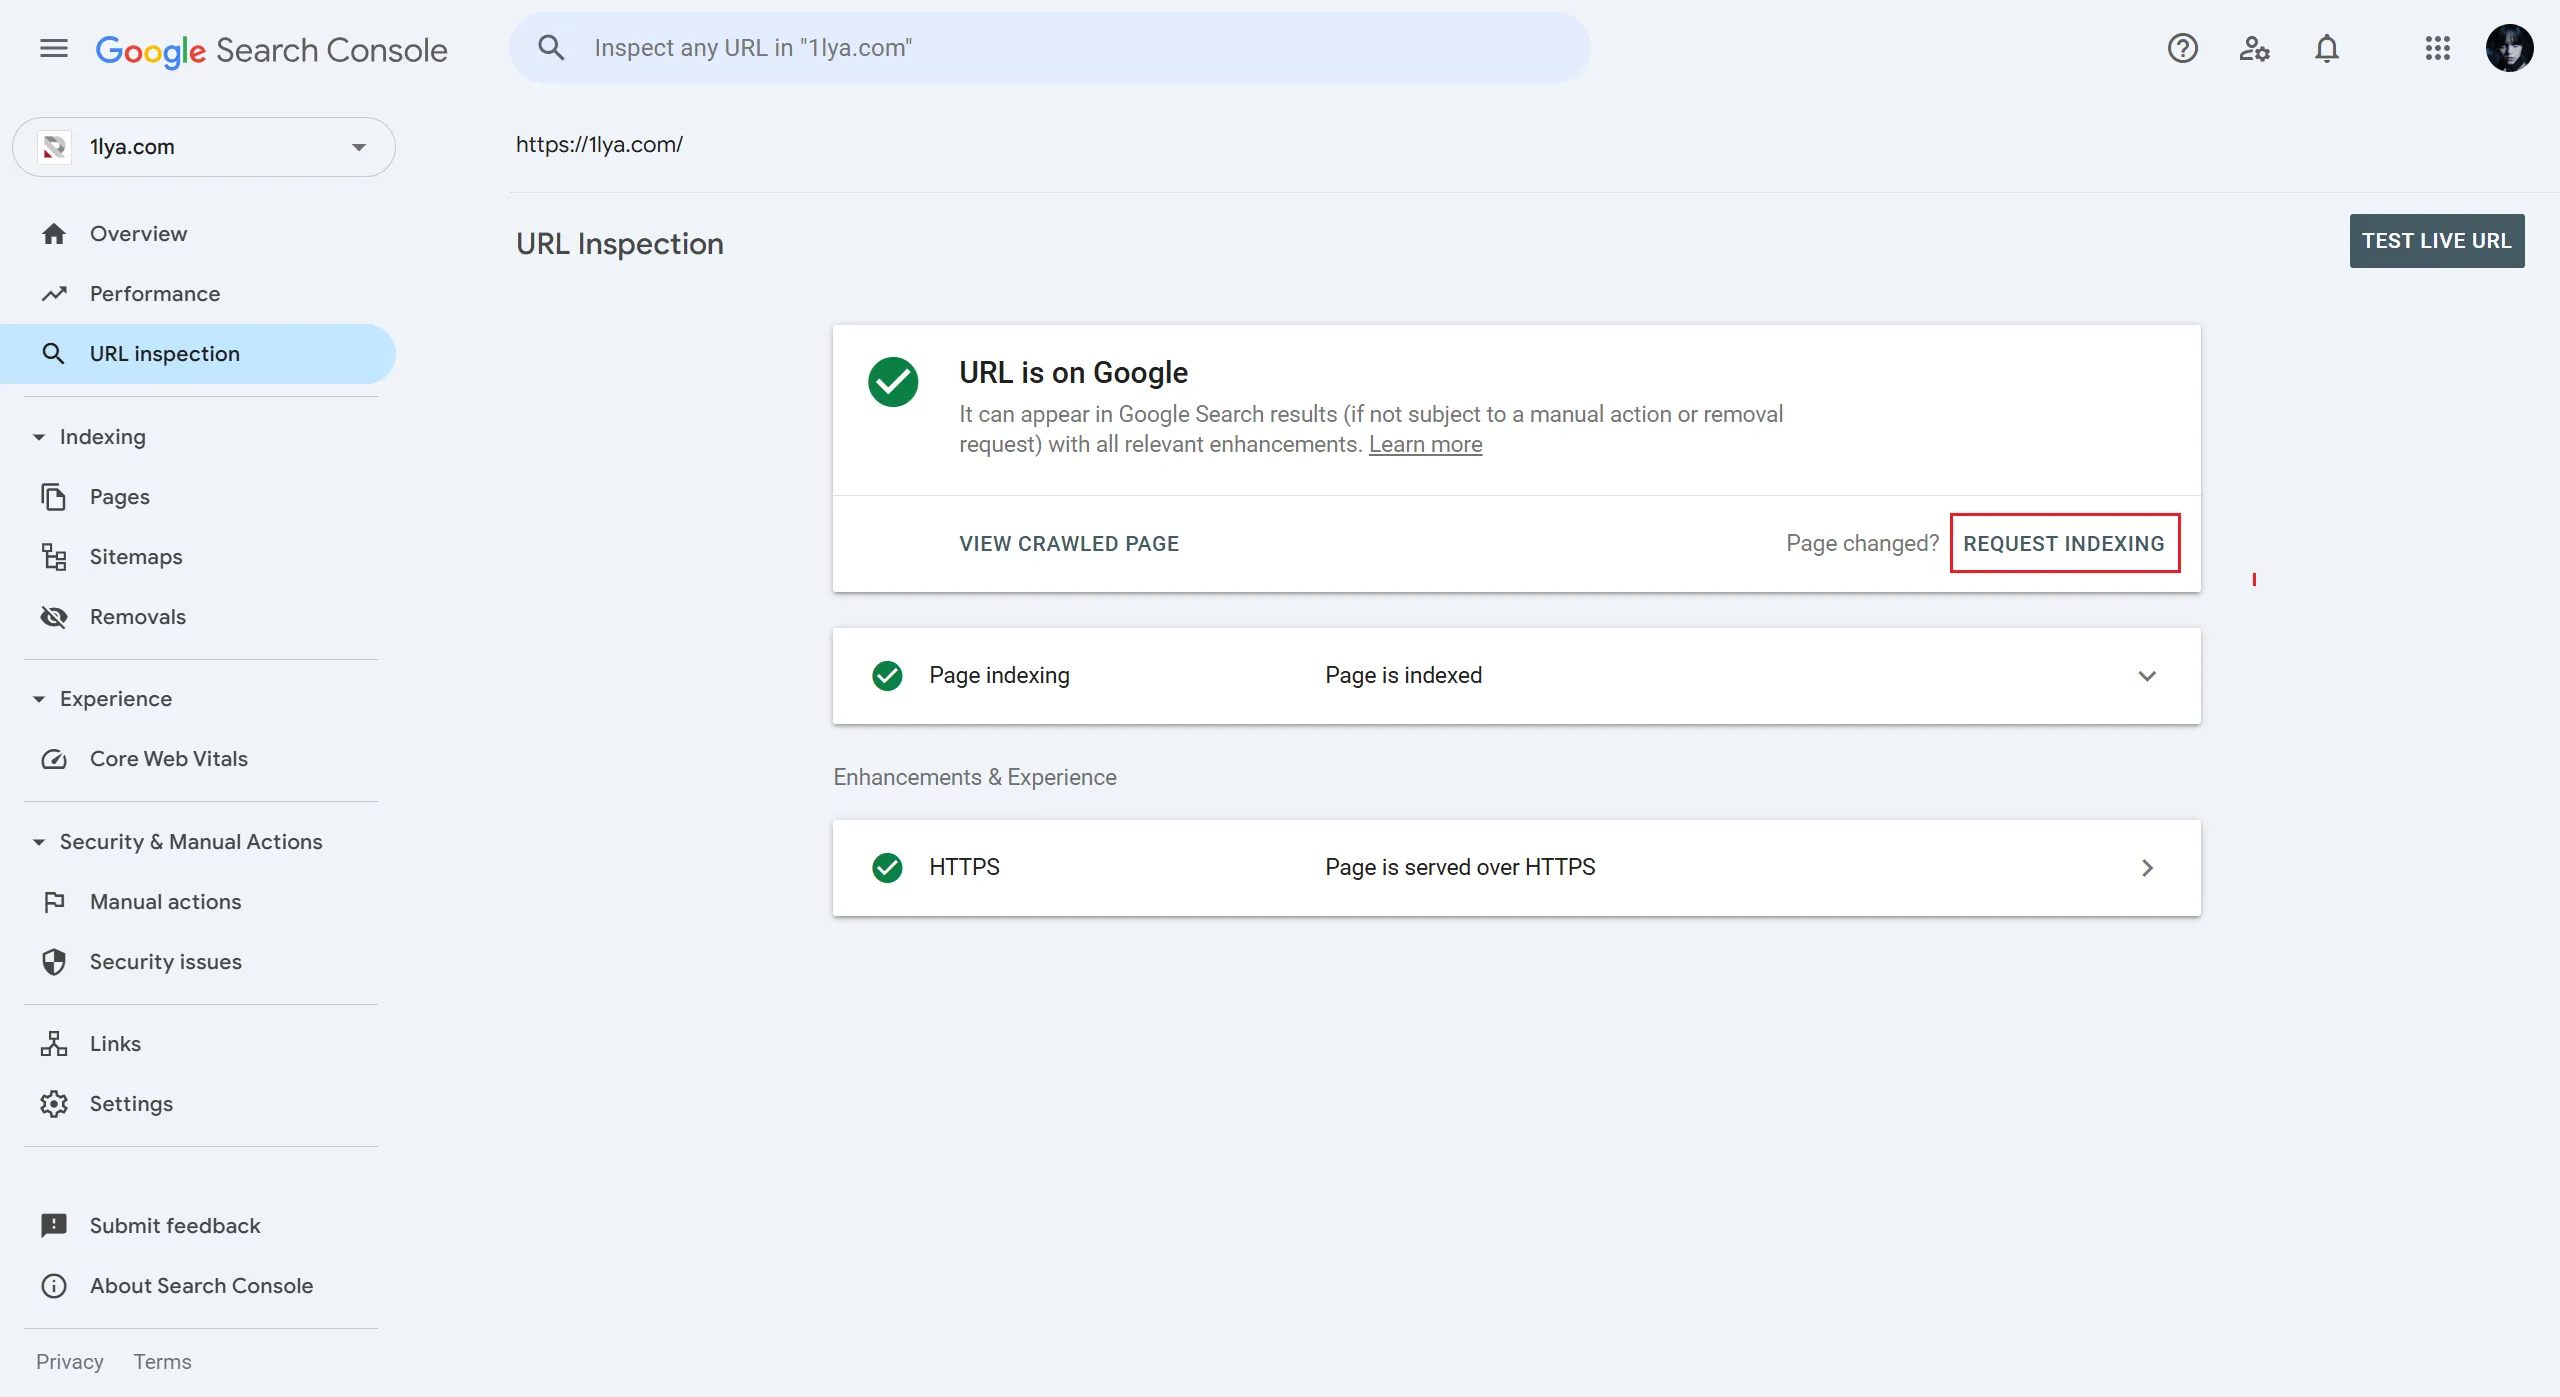
Task: Go to Overview in the sidebar
Action: pyautogui.click(x=138, y=234)
